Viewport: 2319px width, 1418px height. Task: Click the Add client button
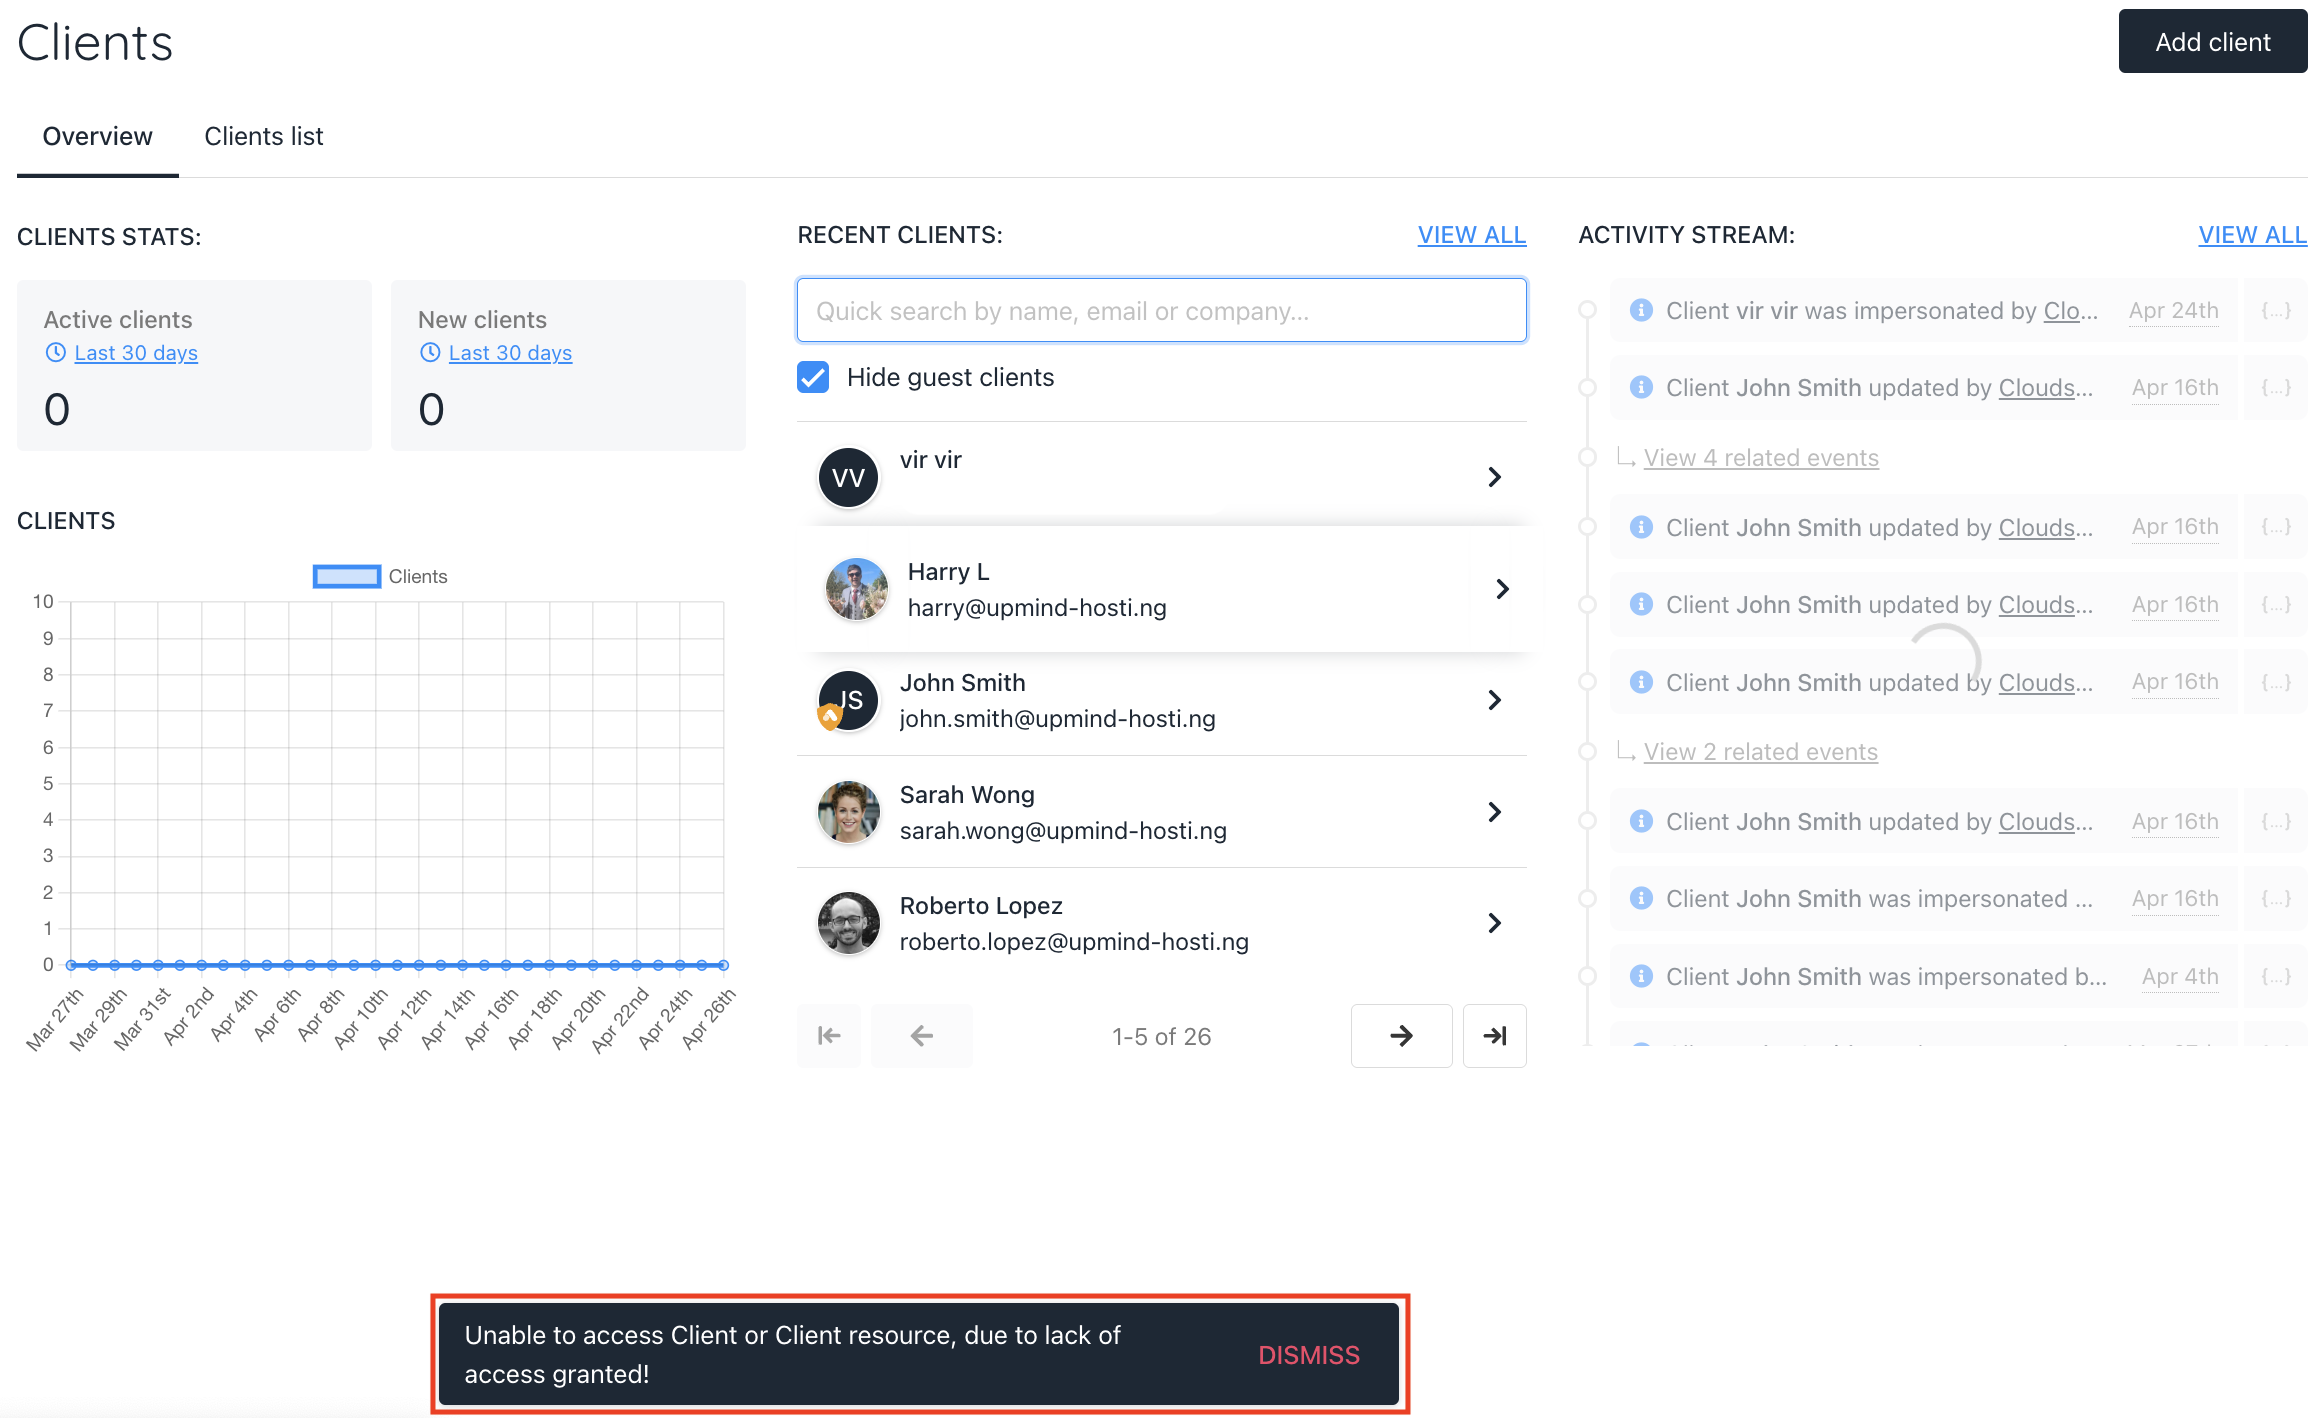pos(2211,42)
